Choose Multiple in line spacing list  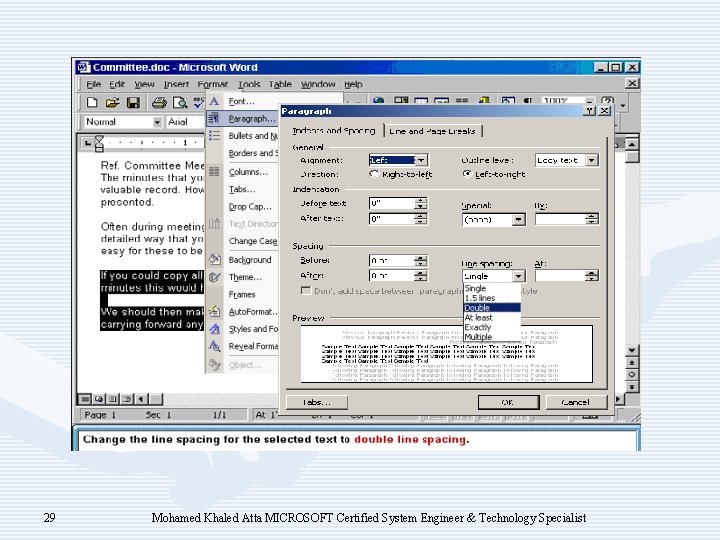[492, 337]
